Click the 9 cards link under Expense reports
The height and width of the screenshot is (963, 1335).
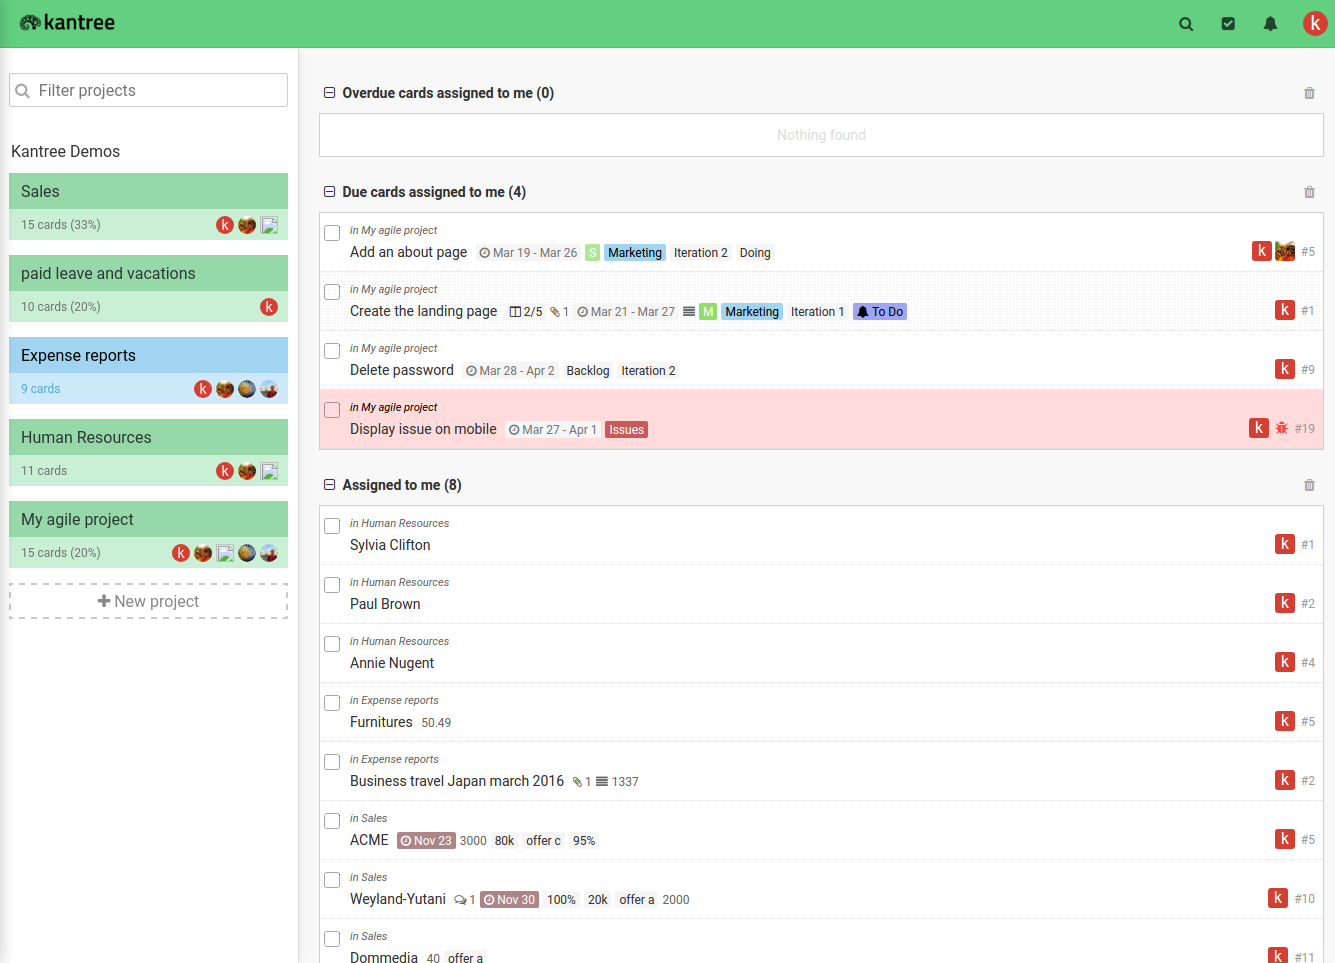point(41,389)
